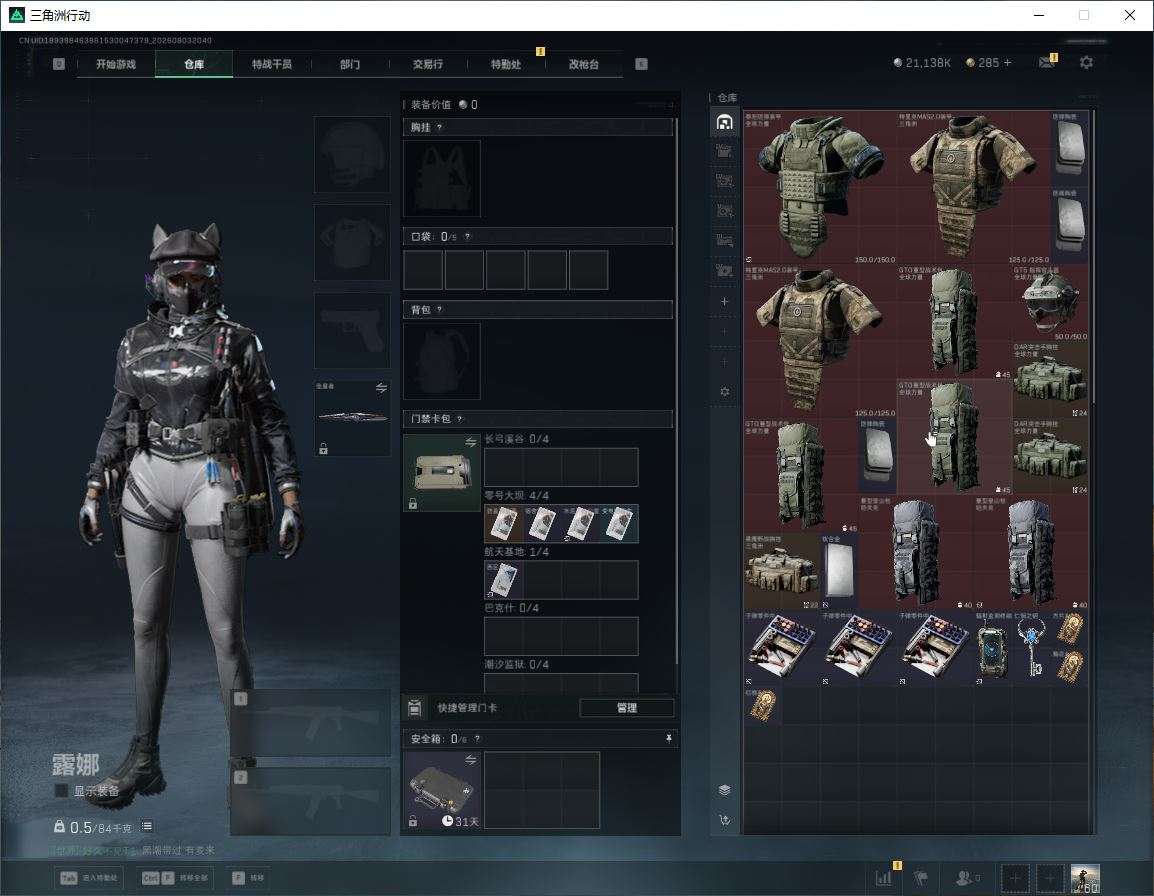Click the empty chest rig slot
The height and width of the screenshot is (896, 1154).
[442, 178]
